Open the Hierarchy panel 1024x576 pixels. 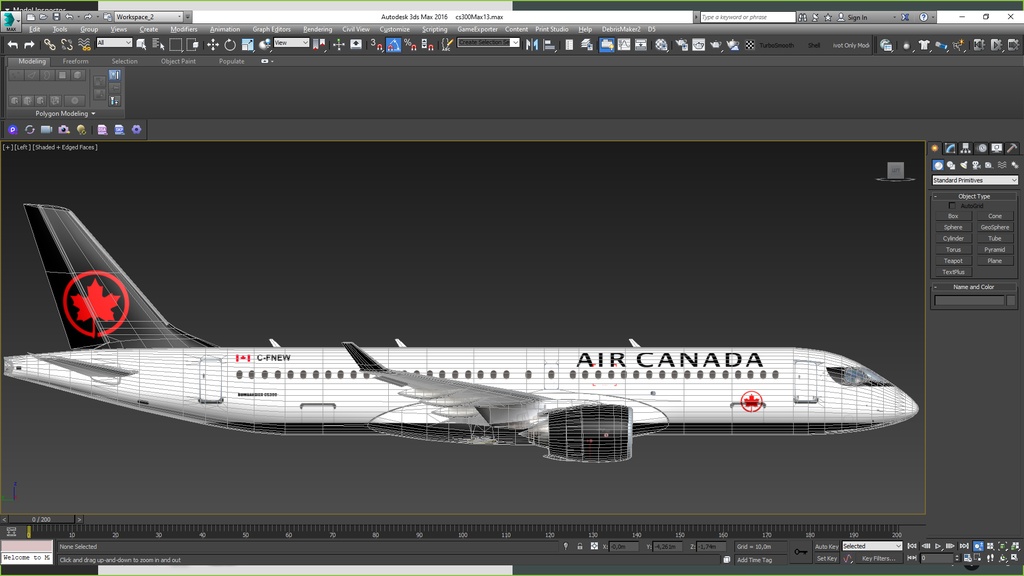point(965,148)
